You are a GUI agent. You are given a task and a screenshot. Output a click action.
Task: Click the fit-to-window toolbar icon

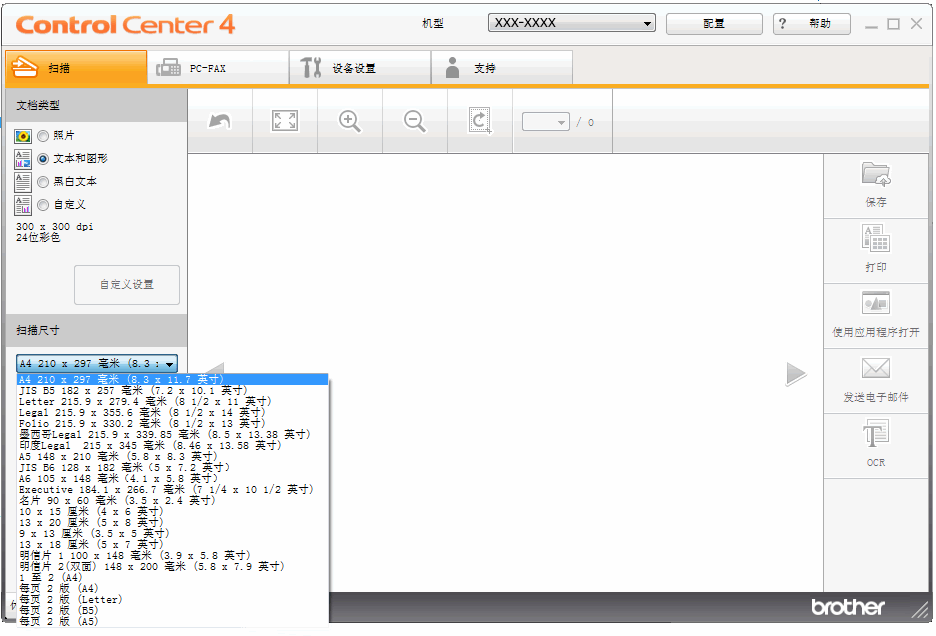pyautogui.click(x=285, y=121)
